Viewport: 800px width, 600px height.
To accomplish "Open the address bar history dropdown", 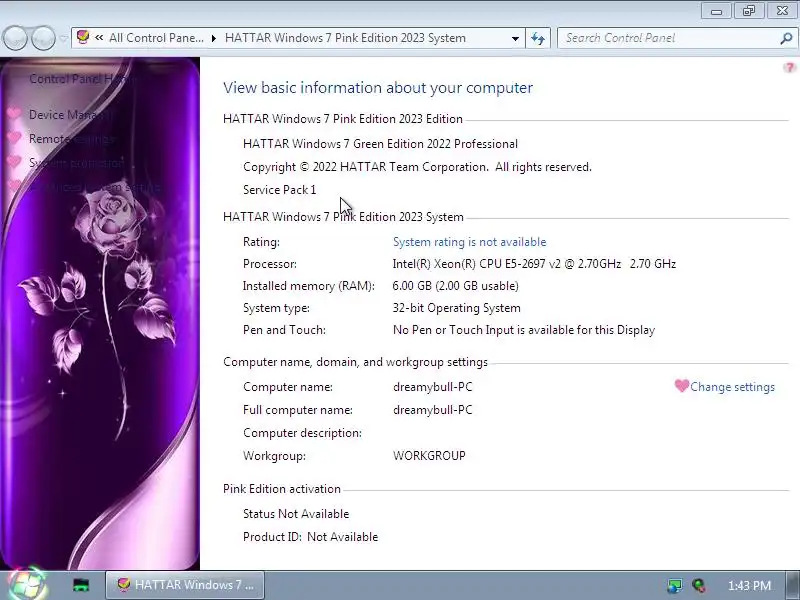I will (x=515, y=38).
